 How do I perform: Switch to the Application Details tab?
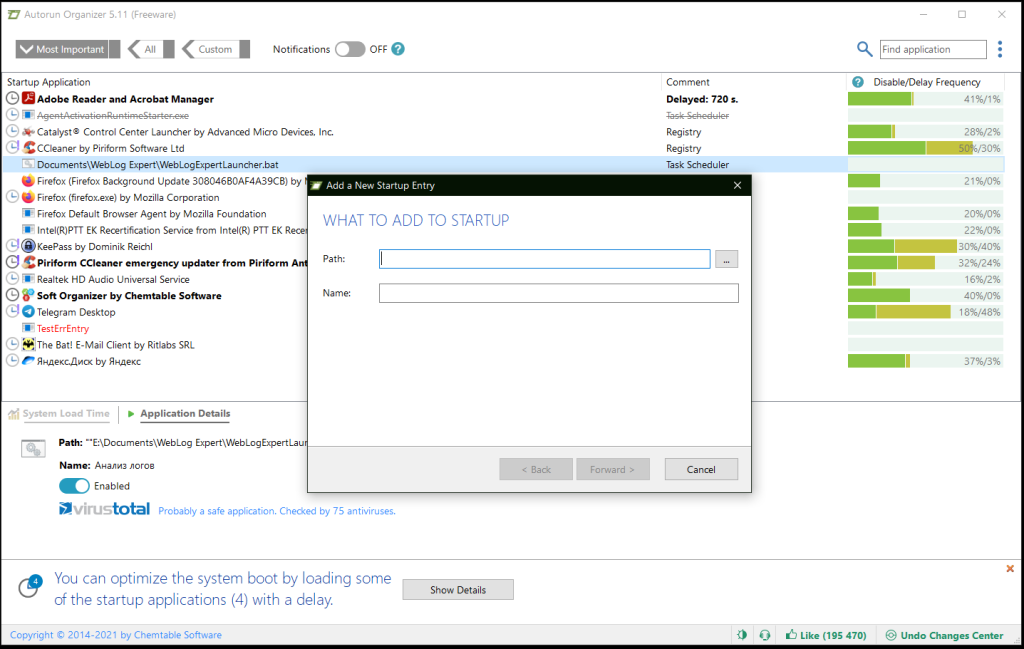[178, 413]
